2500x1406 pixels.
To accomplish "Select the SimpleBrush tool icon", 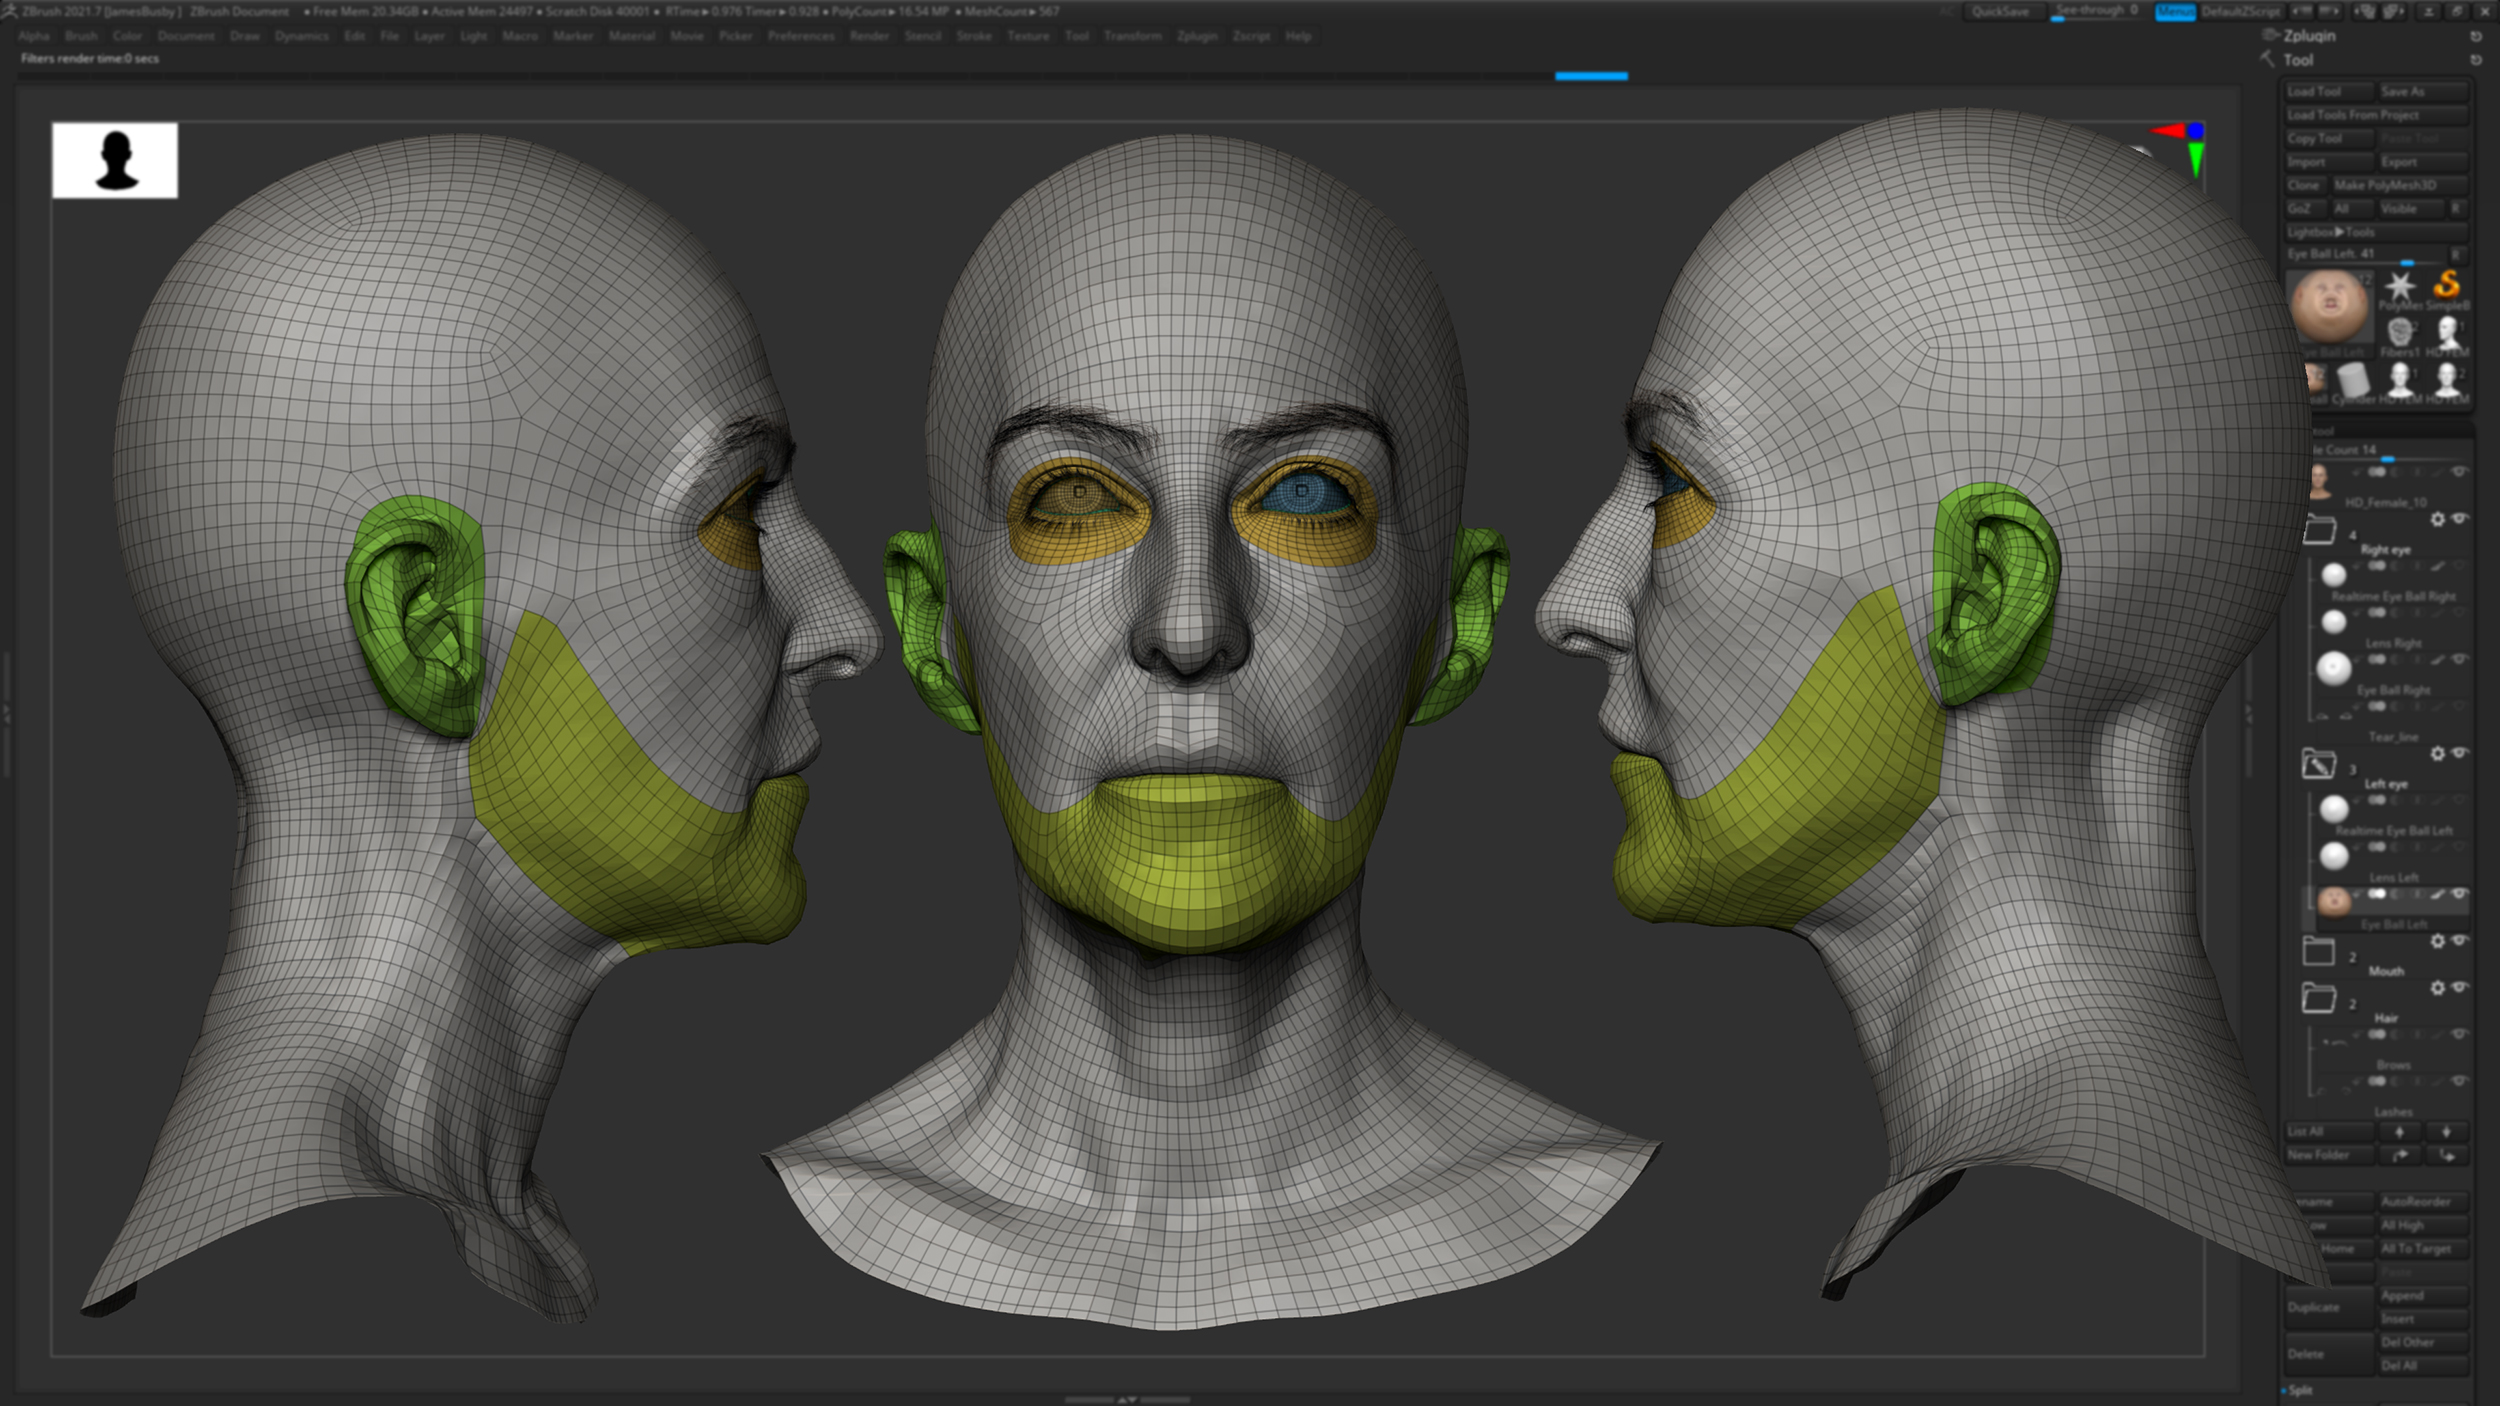I will 2445,287.
